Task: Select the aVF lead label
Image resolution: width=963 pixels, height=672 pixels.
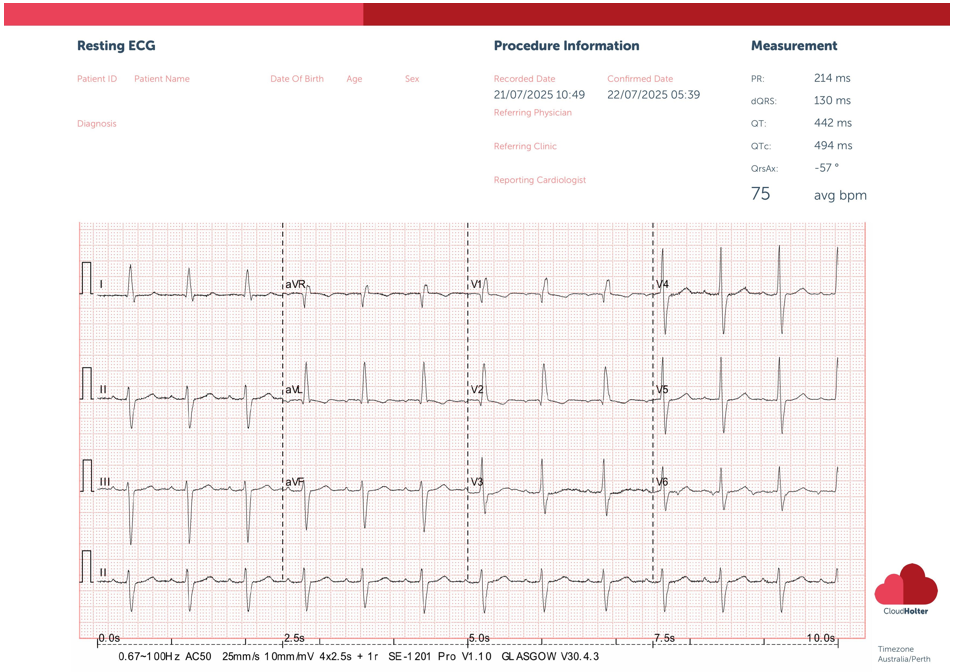Action: [294, 482]
